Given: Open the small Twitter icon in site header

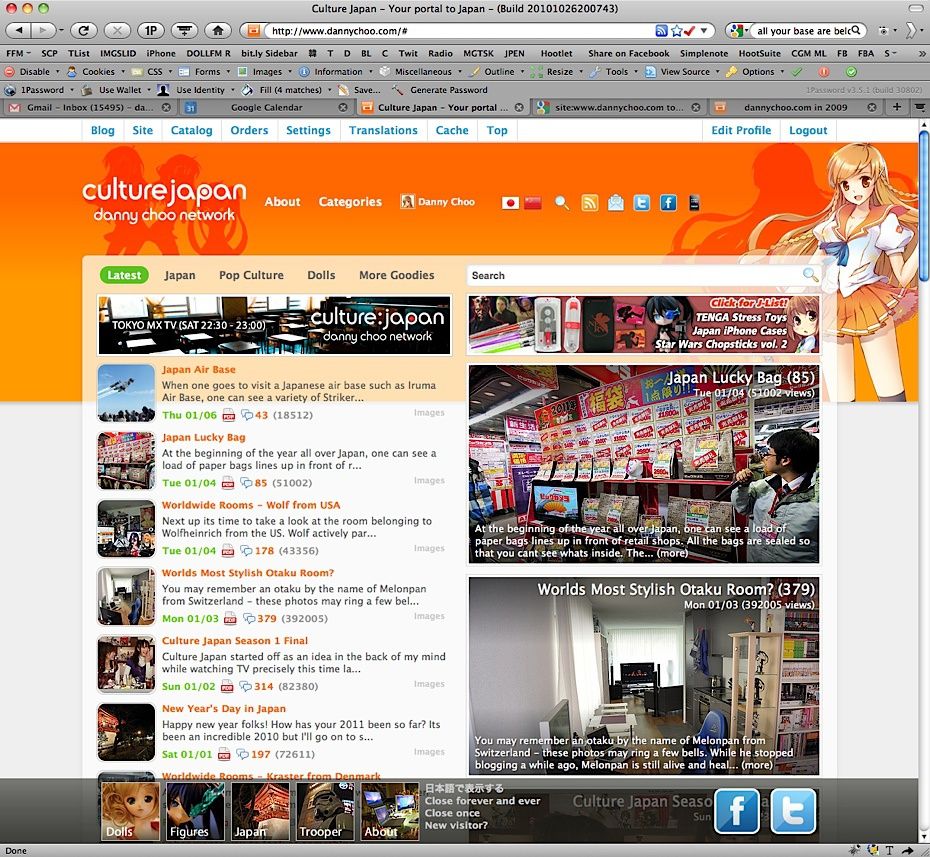Looking at the screenshot, I should [x=642, y=203].
